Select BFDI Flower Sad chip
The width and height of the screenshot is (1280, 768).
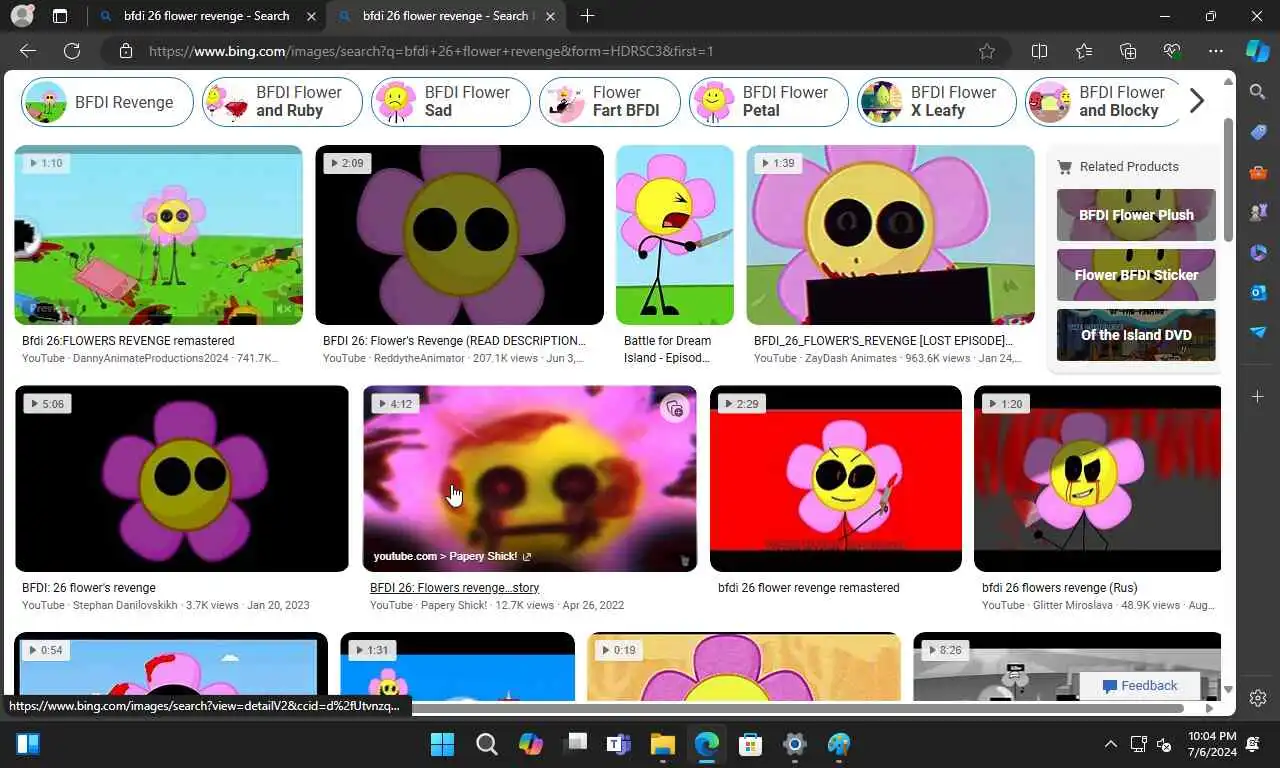[x=451, y=102]
